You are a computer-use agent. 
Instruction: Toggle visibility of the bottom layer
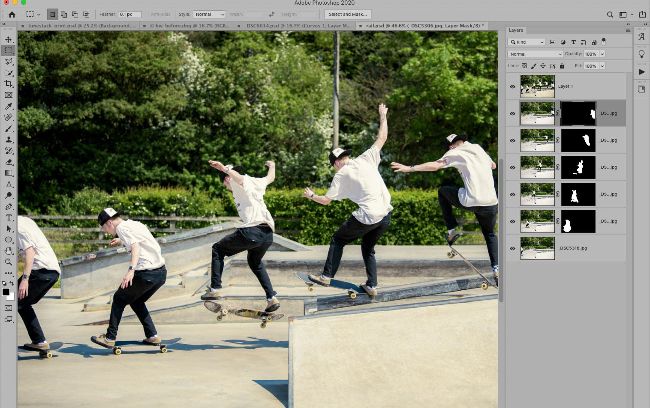(x=512, y=248)
